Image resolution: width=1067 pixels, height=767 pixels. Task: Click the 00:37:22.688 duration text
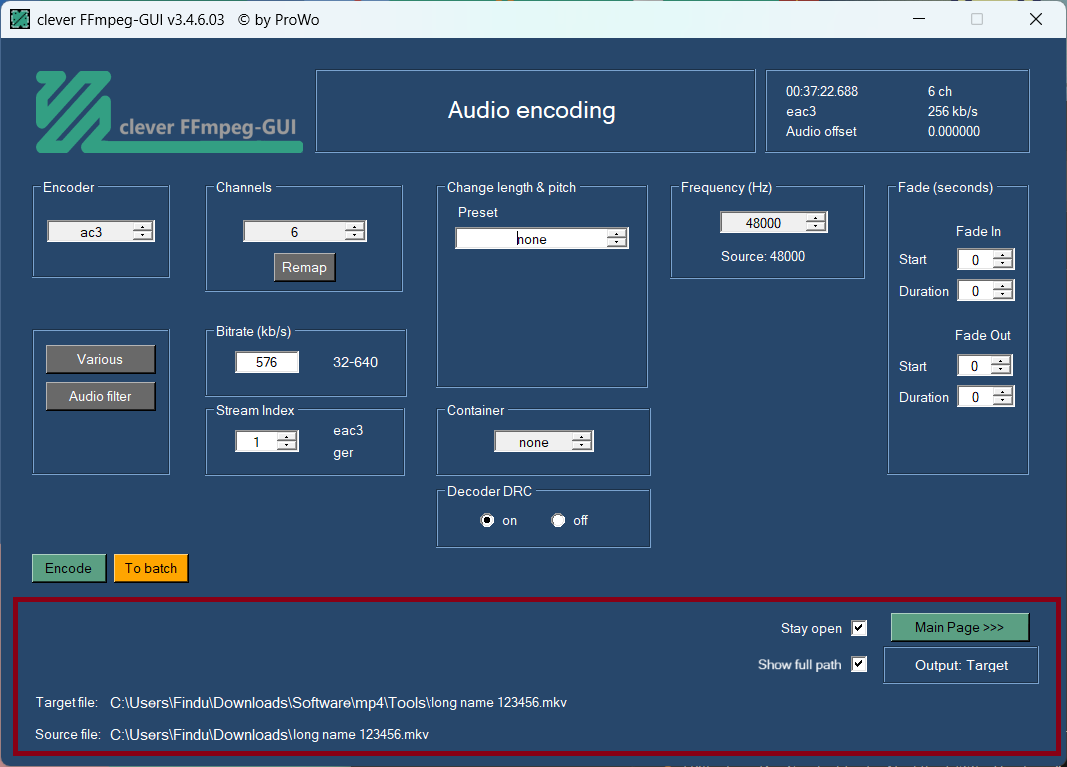tap(821, 91)
